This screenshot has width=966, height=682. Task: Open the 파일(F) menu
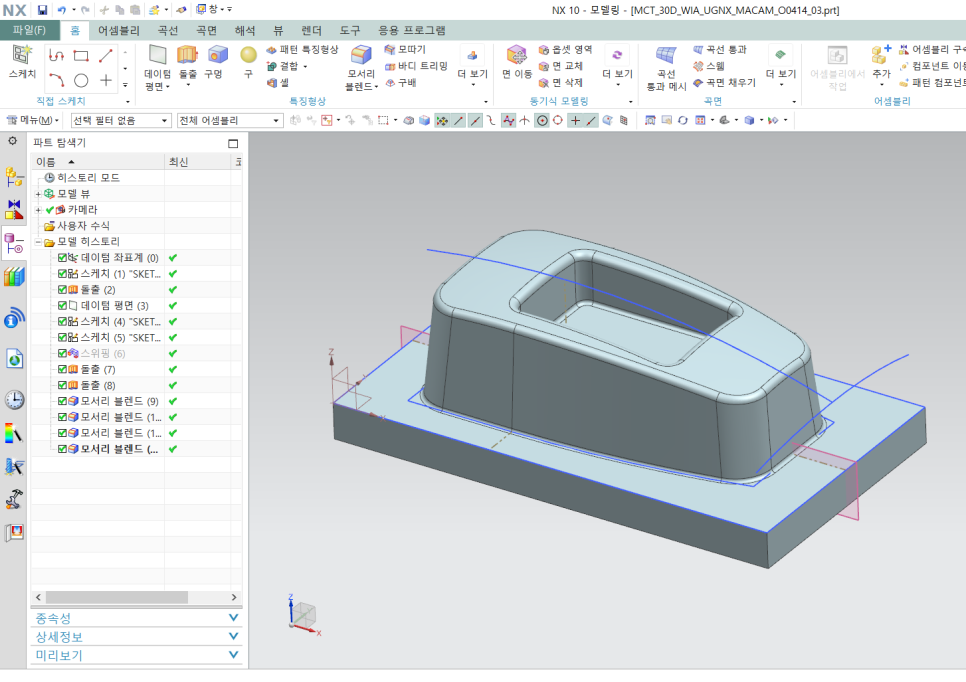click(x=30, y=30)
